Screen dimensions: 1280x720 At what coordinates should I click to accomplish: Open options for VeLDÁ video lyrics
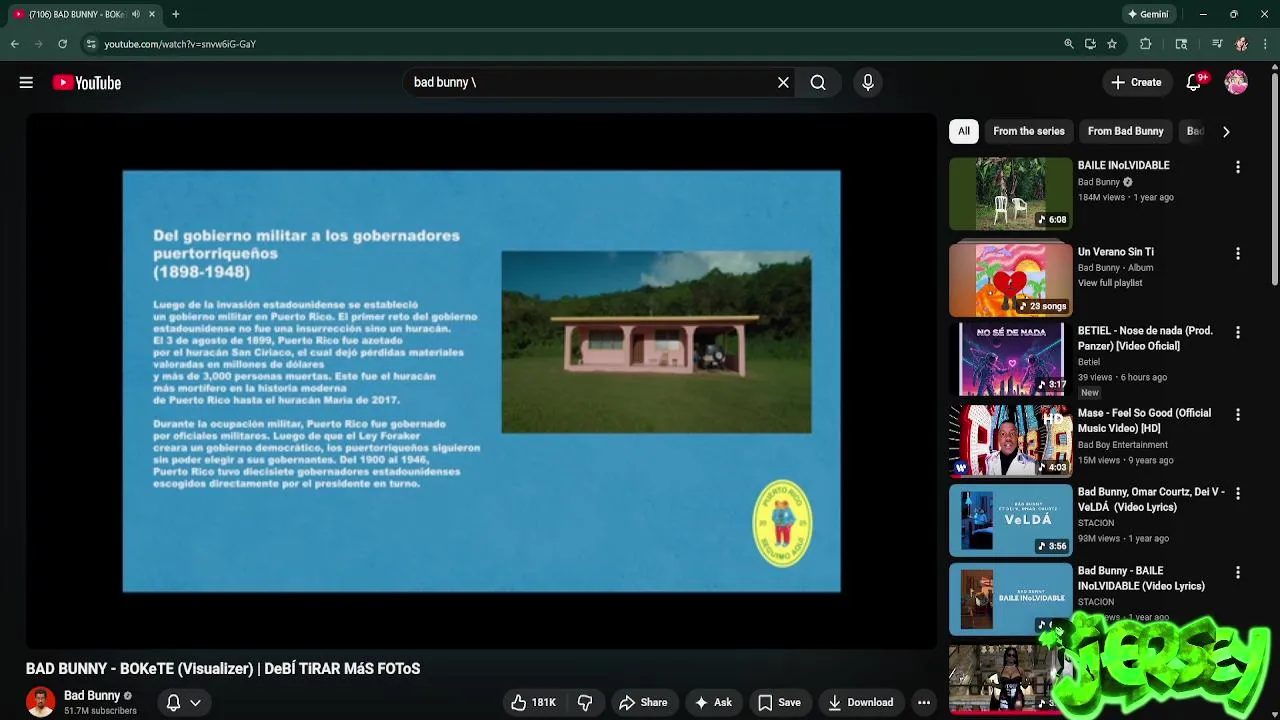click(1238, 494)
